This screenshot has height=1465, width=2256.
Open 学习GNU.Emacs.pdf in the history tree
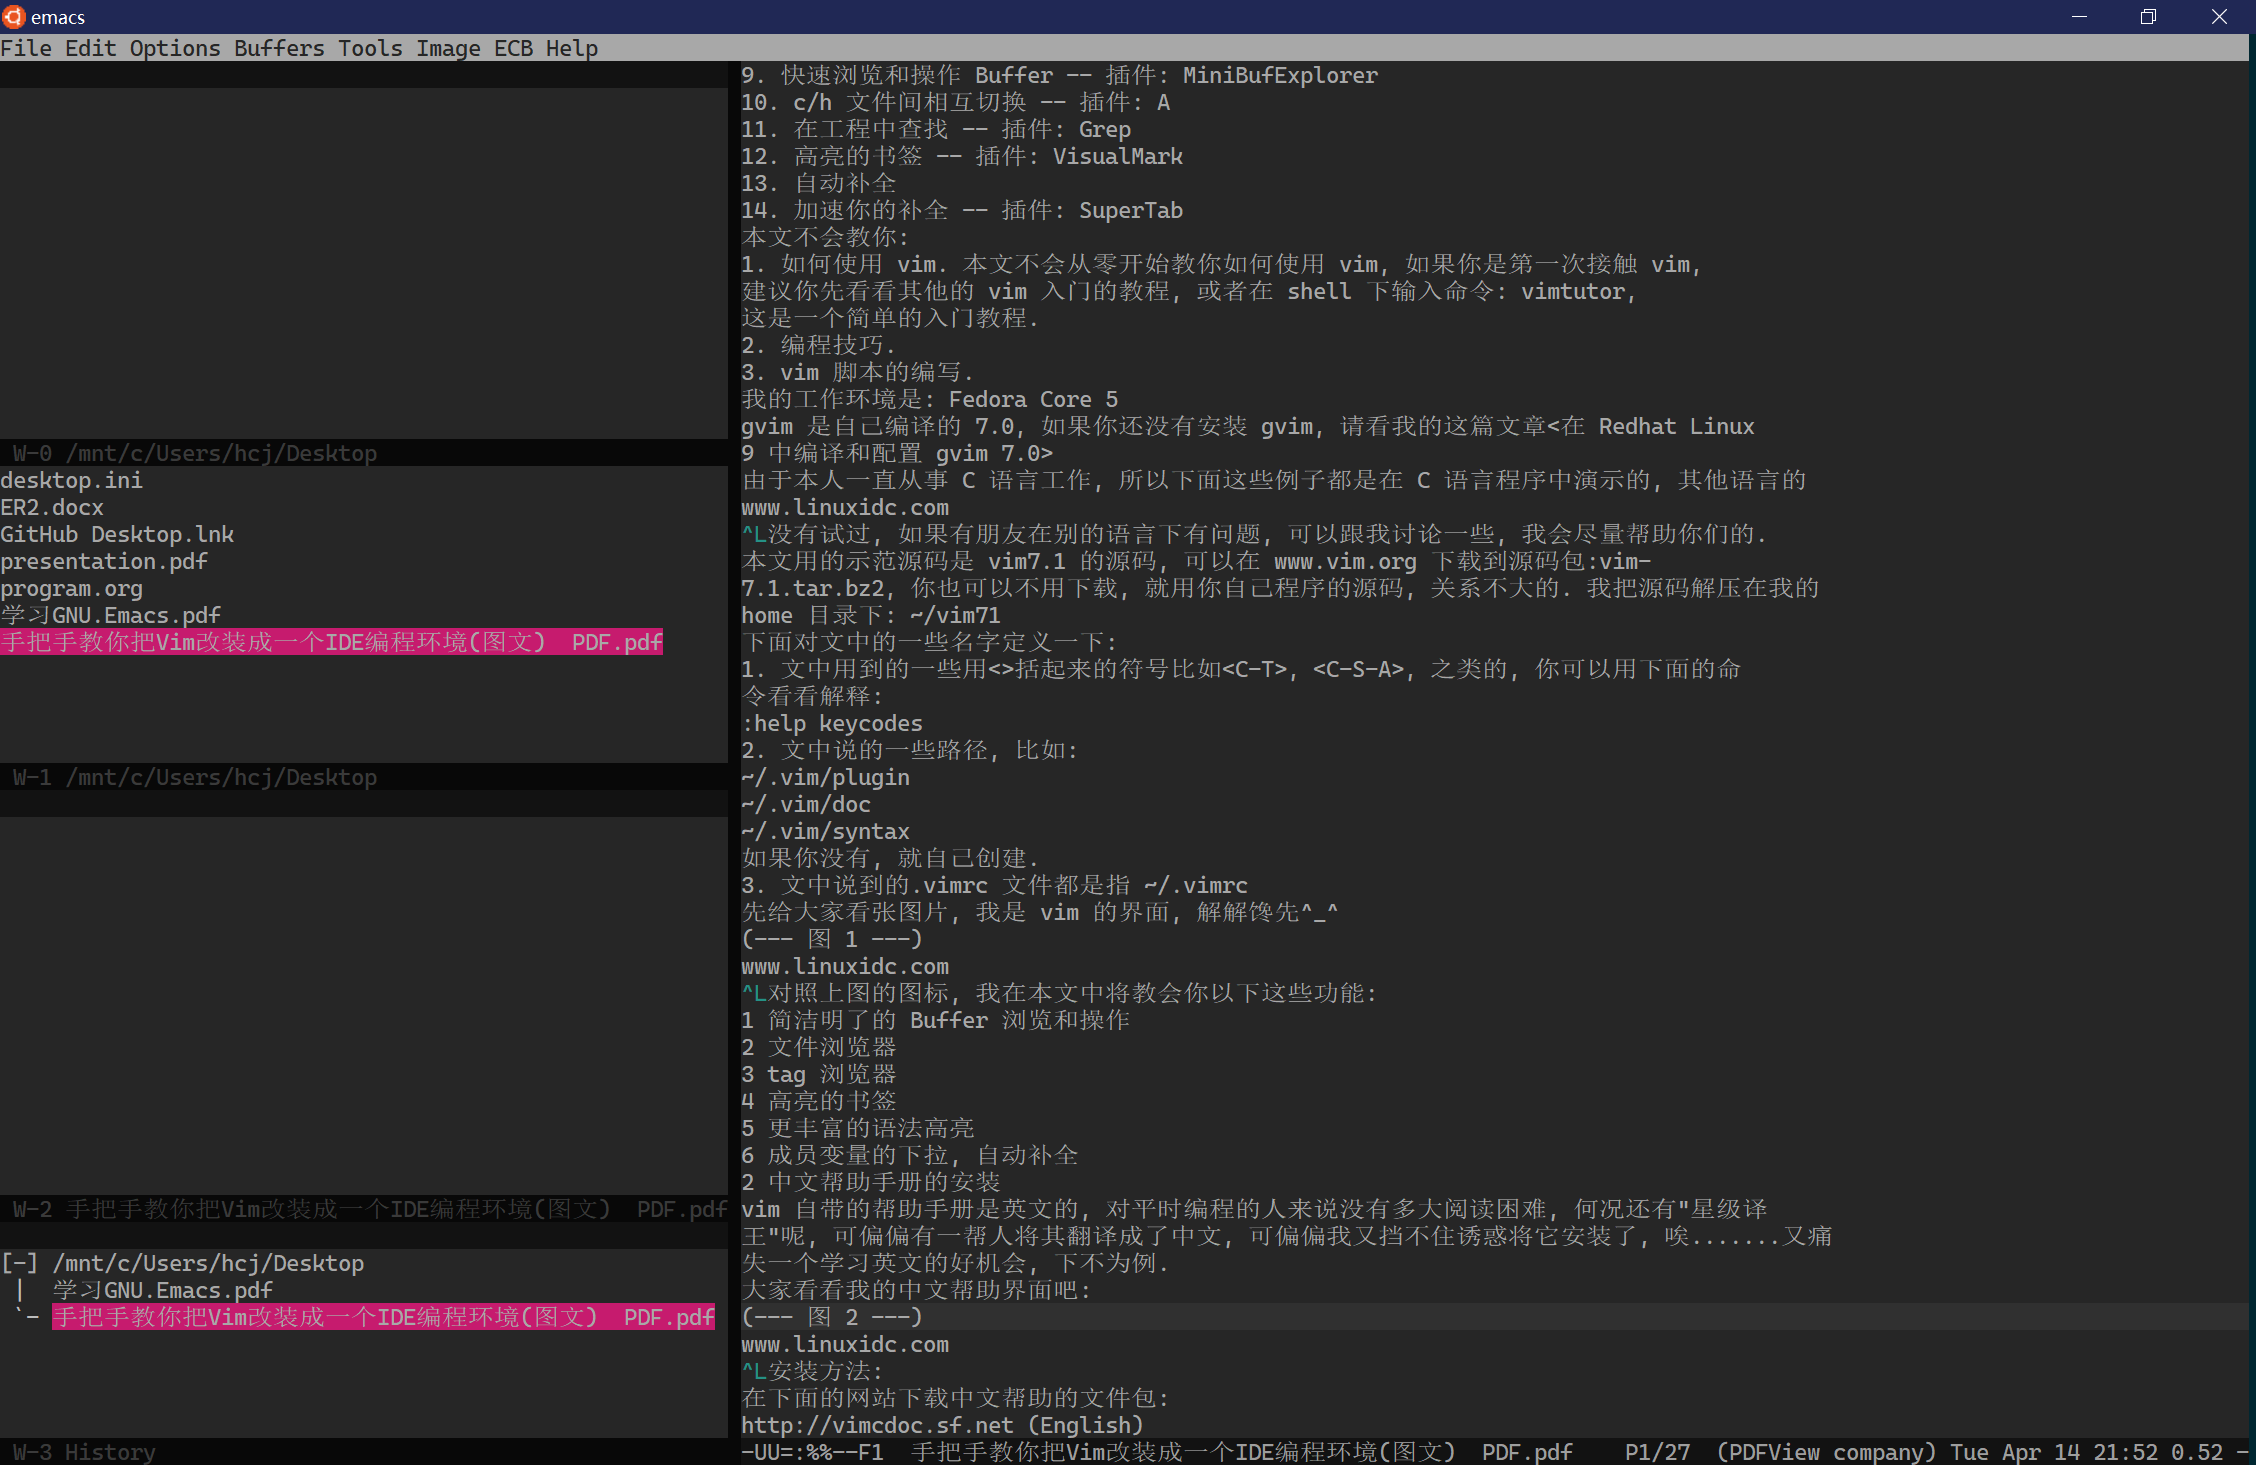click(162, 1290)
